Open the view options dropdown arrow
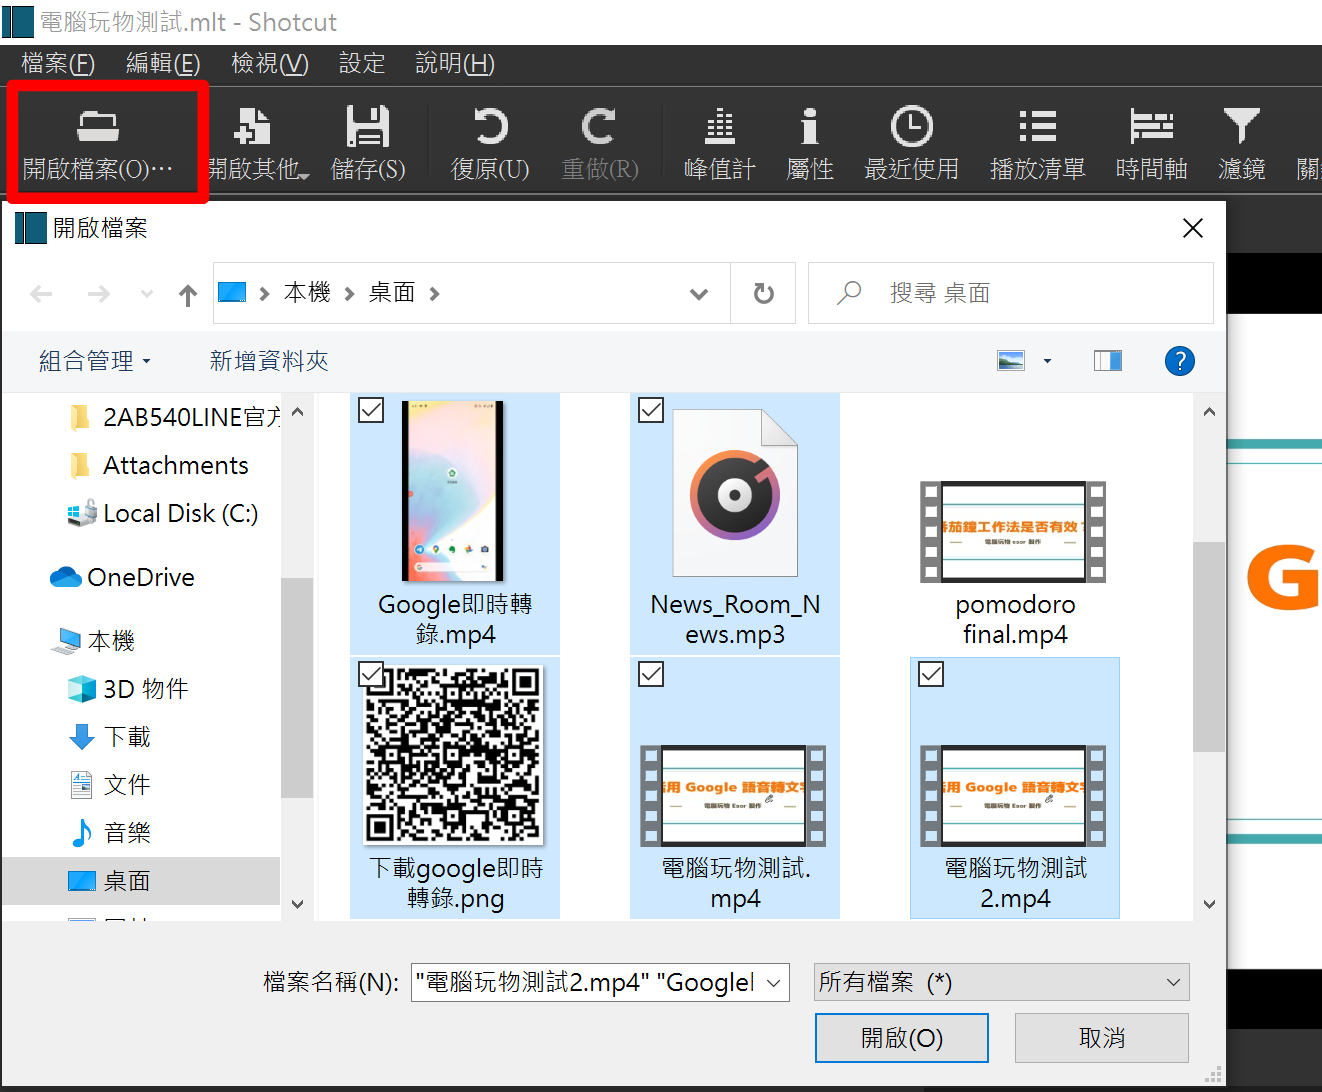This screenshot has width=1322, height=1092. (x=1048, y=361)
